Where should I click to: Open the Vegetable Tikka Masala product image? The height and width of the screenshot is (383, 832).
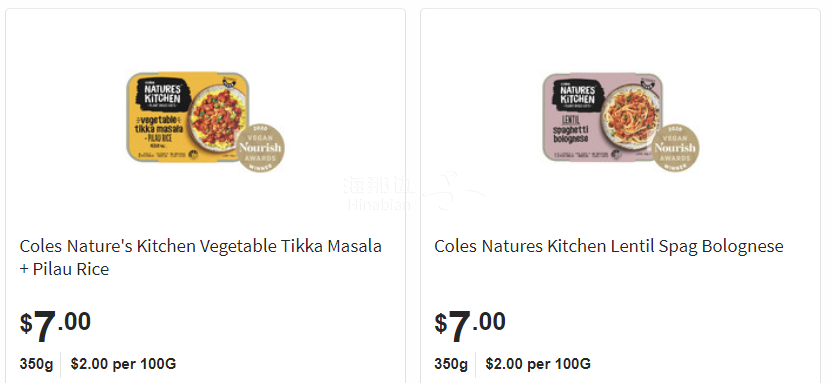205,123
